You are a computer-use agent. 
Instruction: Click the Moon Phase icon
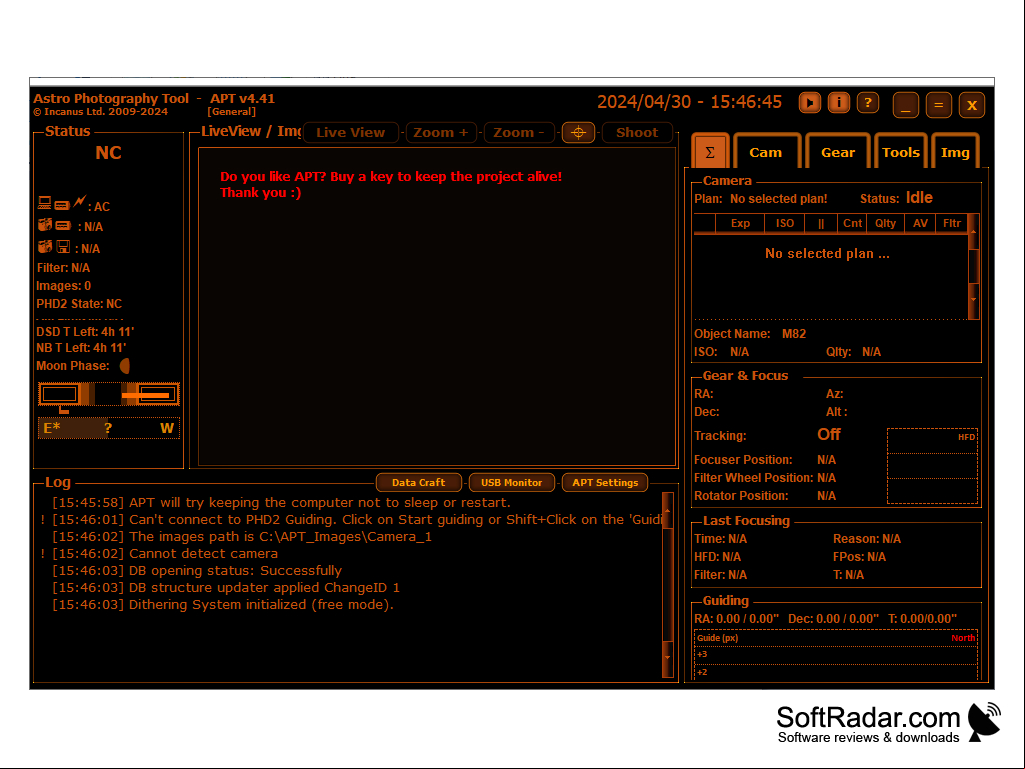pos(124,366)
